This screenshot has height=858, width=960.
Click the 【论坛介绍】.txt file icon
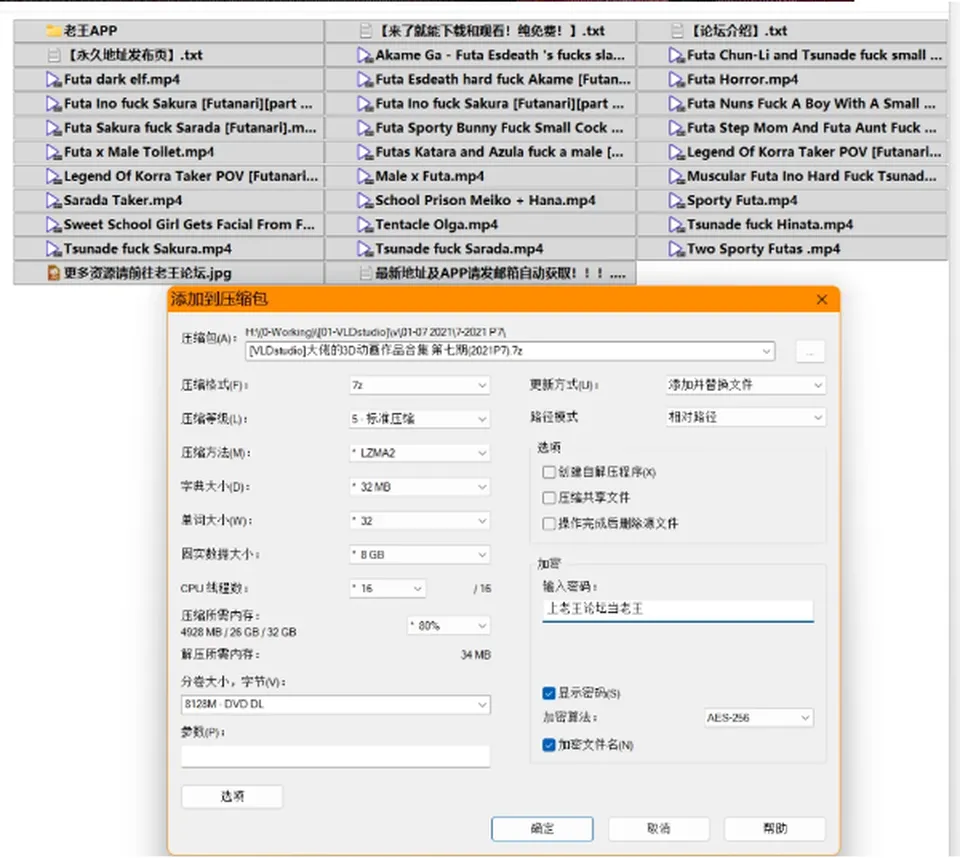(677, 31)
